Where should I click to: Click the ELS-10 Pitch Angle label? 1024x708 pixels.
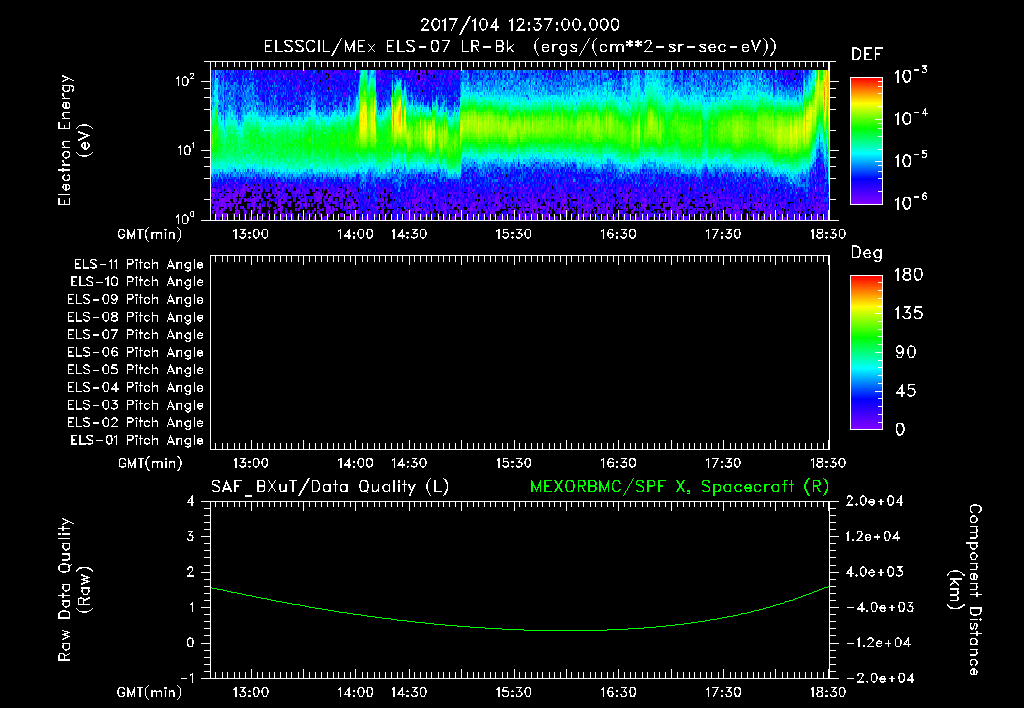pos(136,282)
